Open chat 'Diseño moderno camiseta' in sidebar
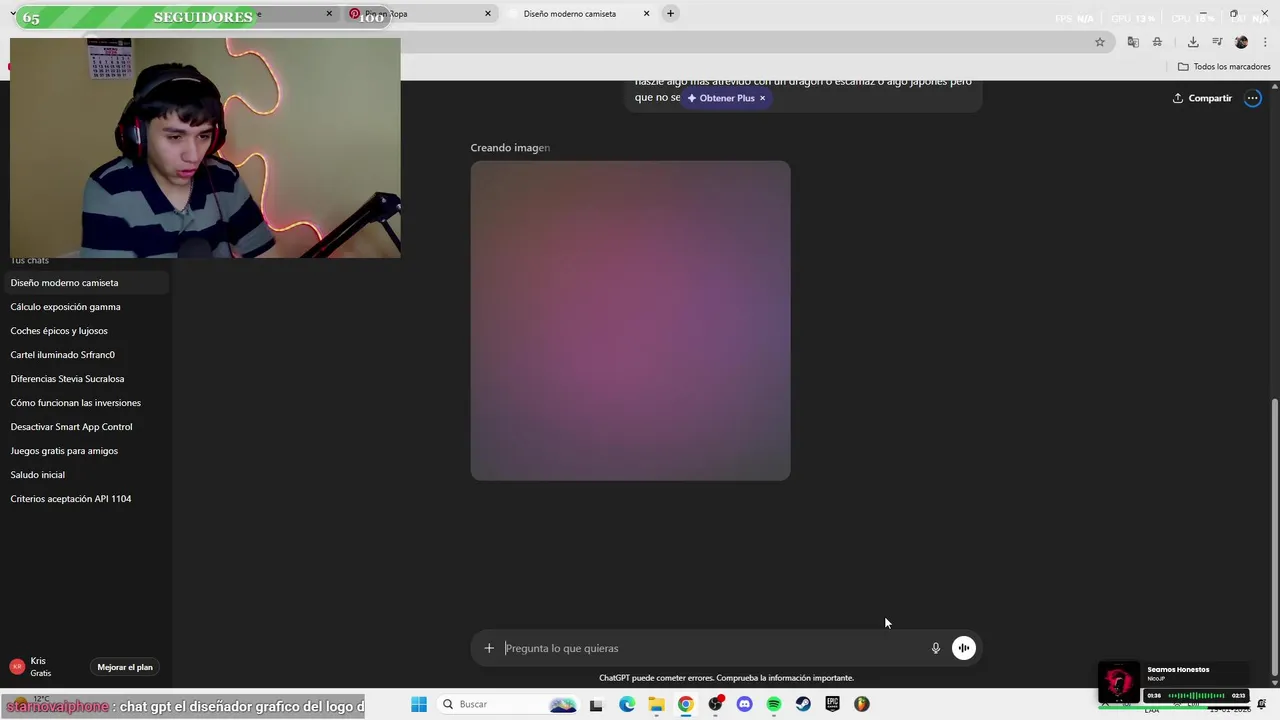Screen dimensions: 1280x720 (x=85, y=283)
